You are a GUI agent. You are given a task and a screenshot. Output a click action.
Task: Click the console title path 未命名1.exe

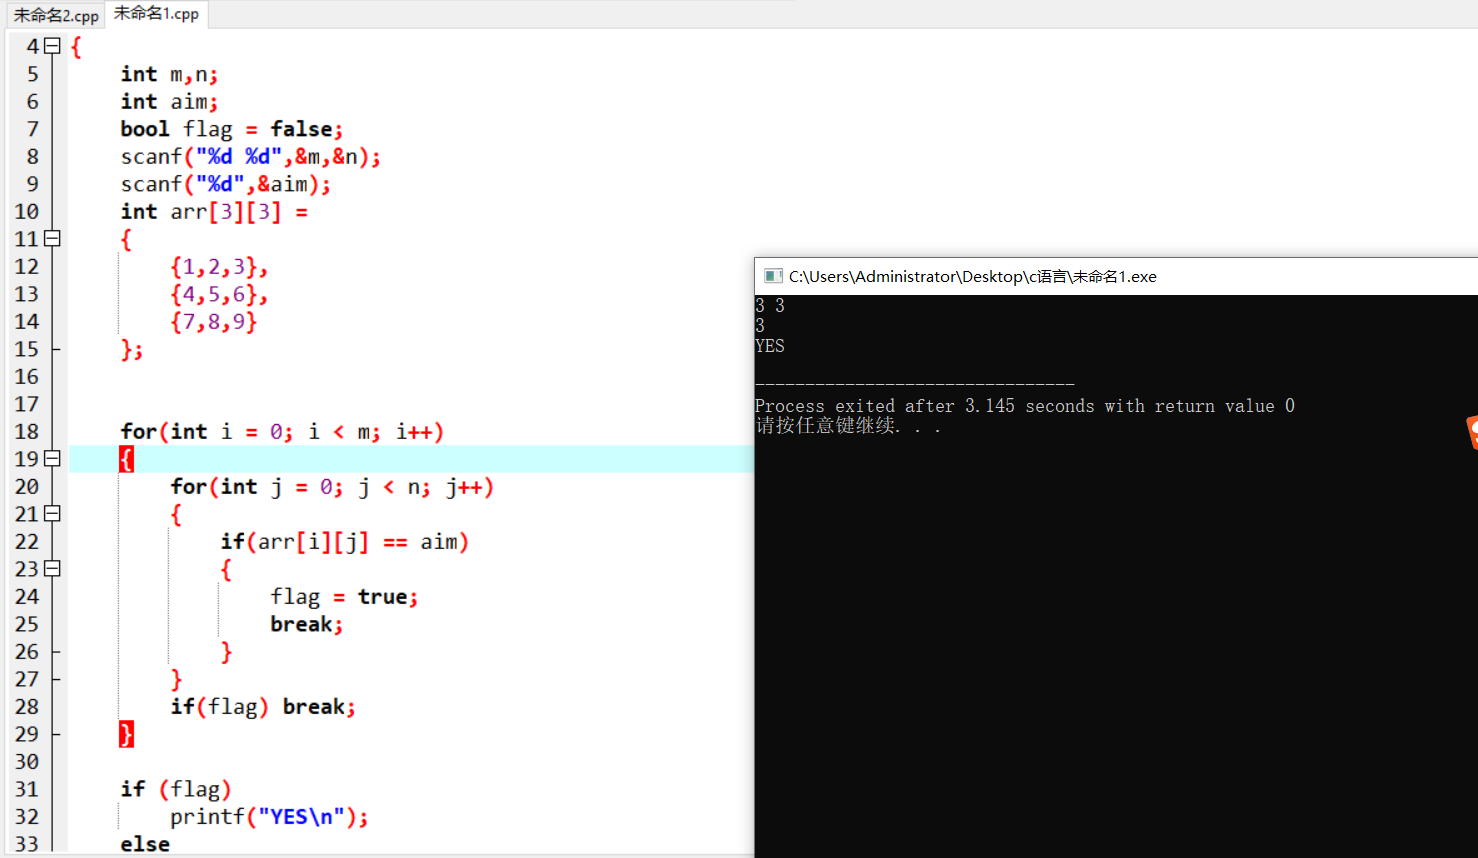(x=972, y=277)
